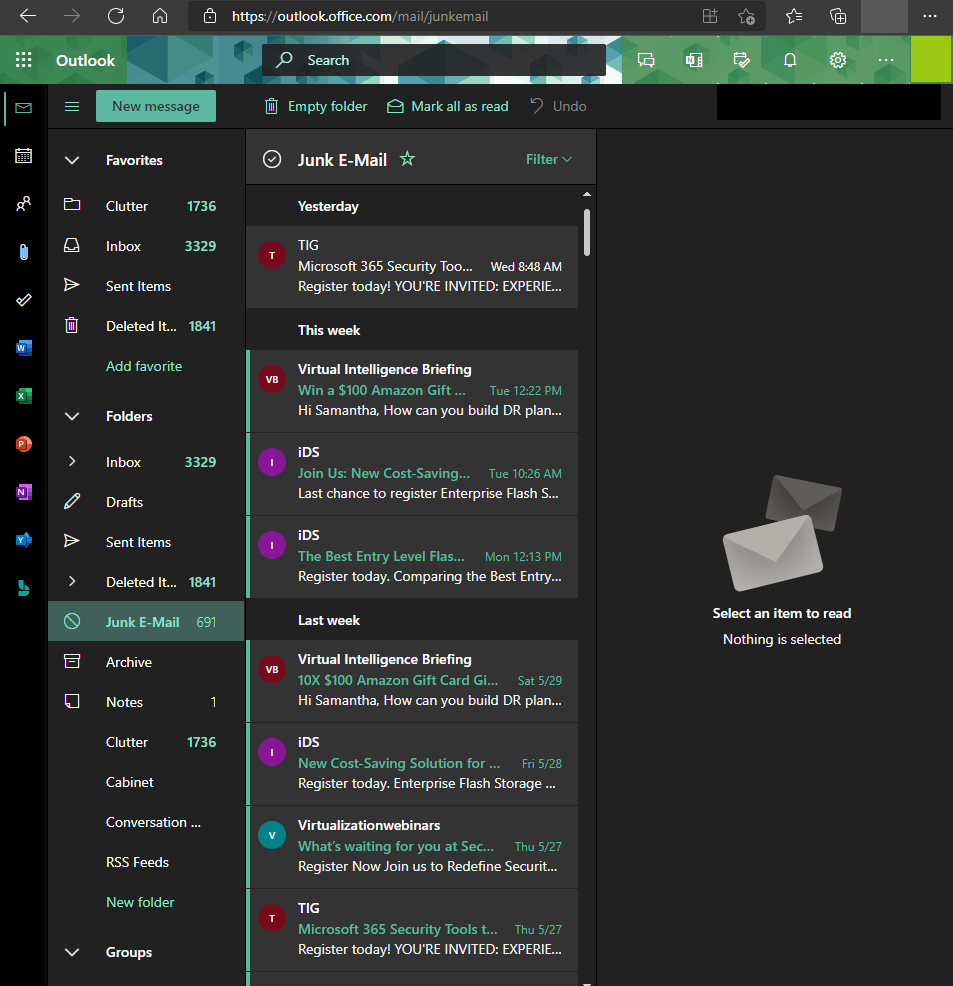
Task: Click message list scroll-up arrow
Action: click(587, 194)
